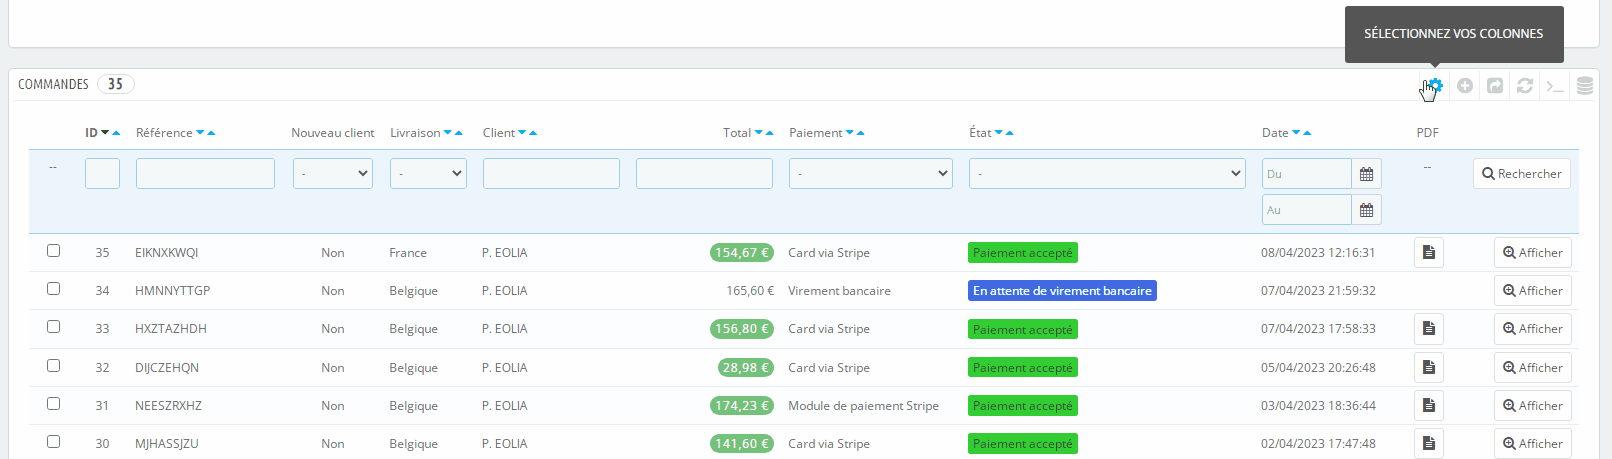This screenshot has height=459, width=1612.
Task: Open PDF invoice for order MJHASSJZU
Action: pyautogui.click(x=1429, y=444)
